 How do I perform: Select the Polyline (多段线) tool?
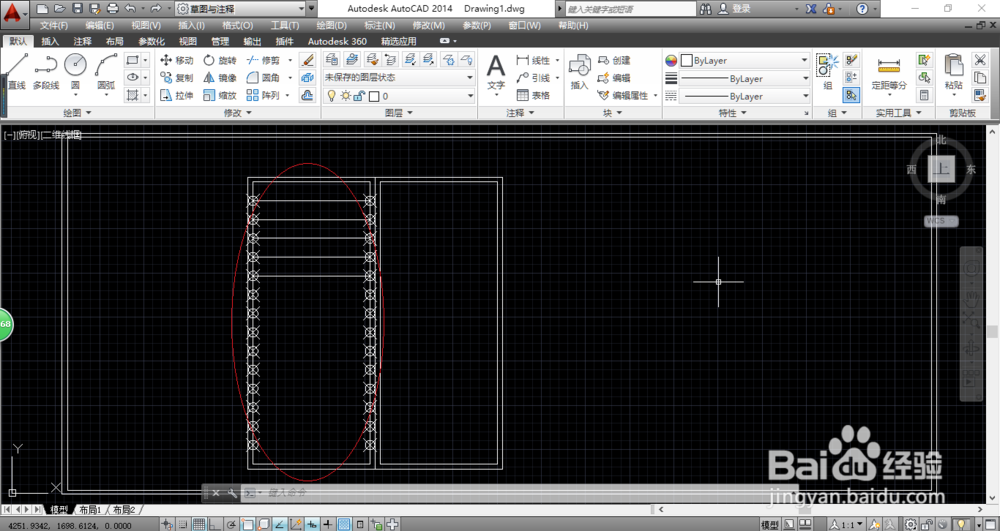tap(46, 71)
